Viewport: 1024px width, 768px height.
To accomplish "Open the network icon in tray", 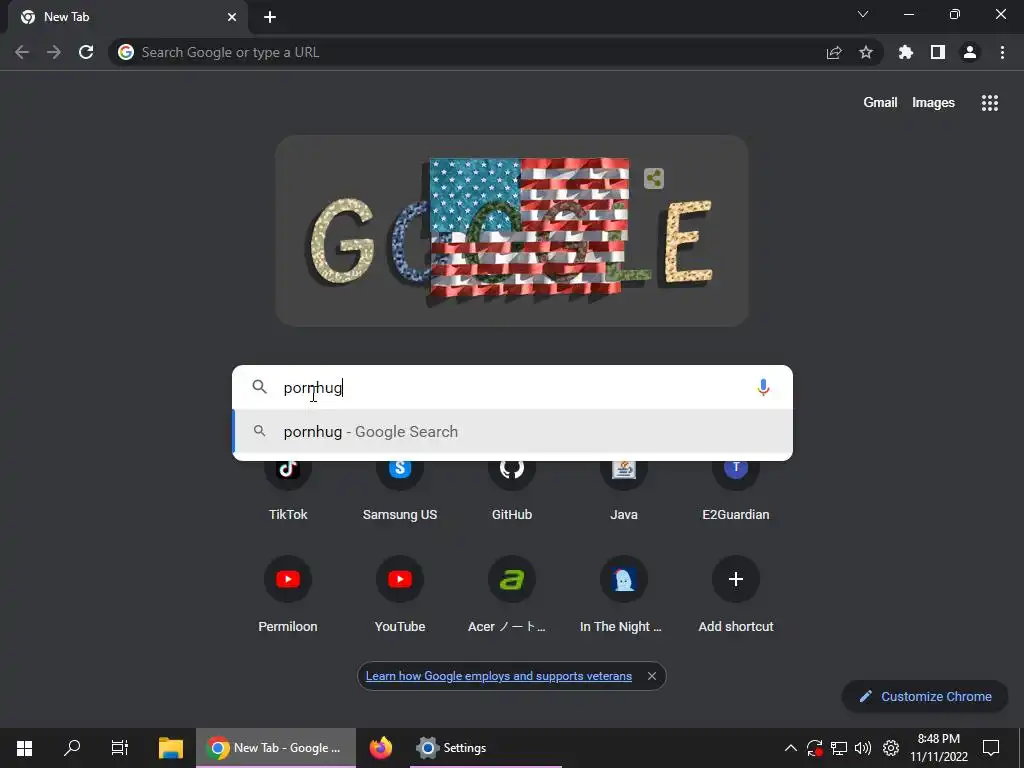I will tap(839, 748).
